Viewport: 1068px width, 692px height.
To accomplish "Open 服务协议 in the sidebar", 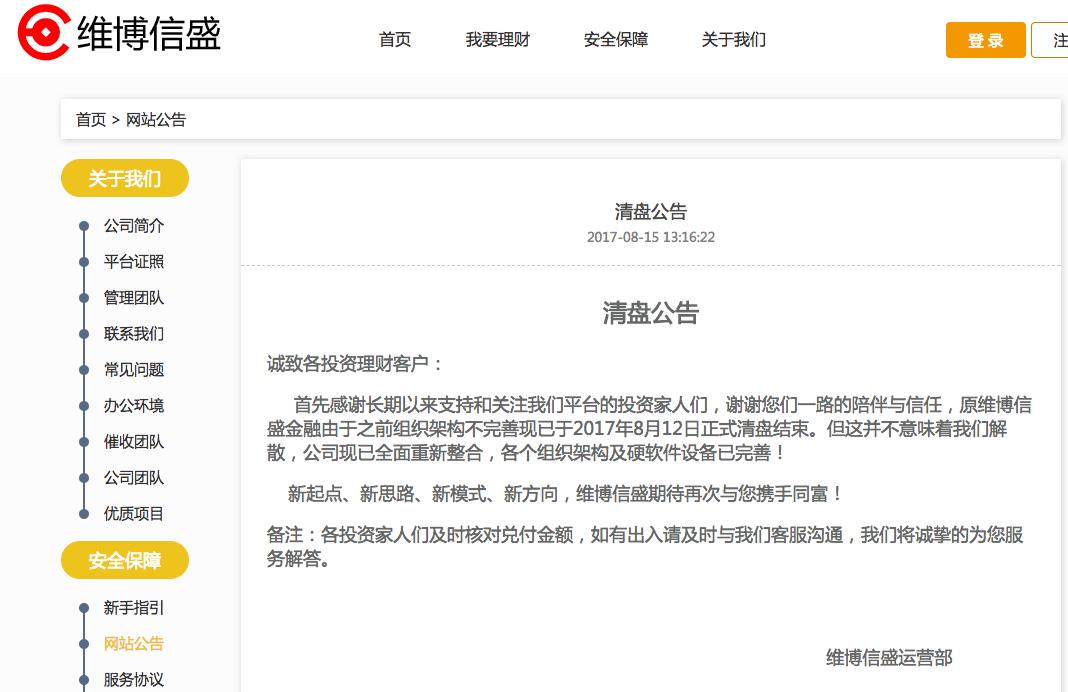I will pyautogui.click(x=133, y=680).
